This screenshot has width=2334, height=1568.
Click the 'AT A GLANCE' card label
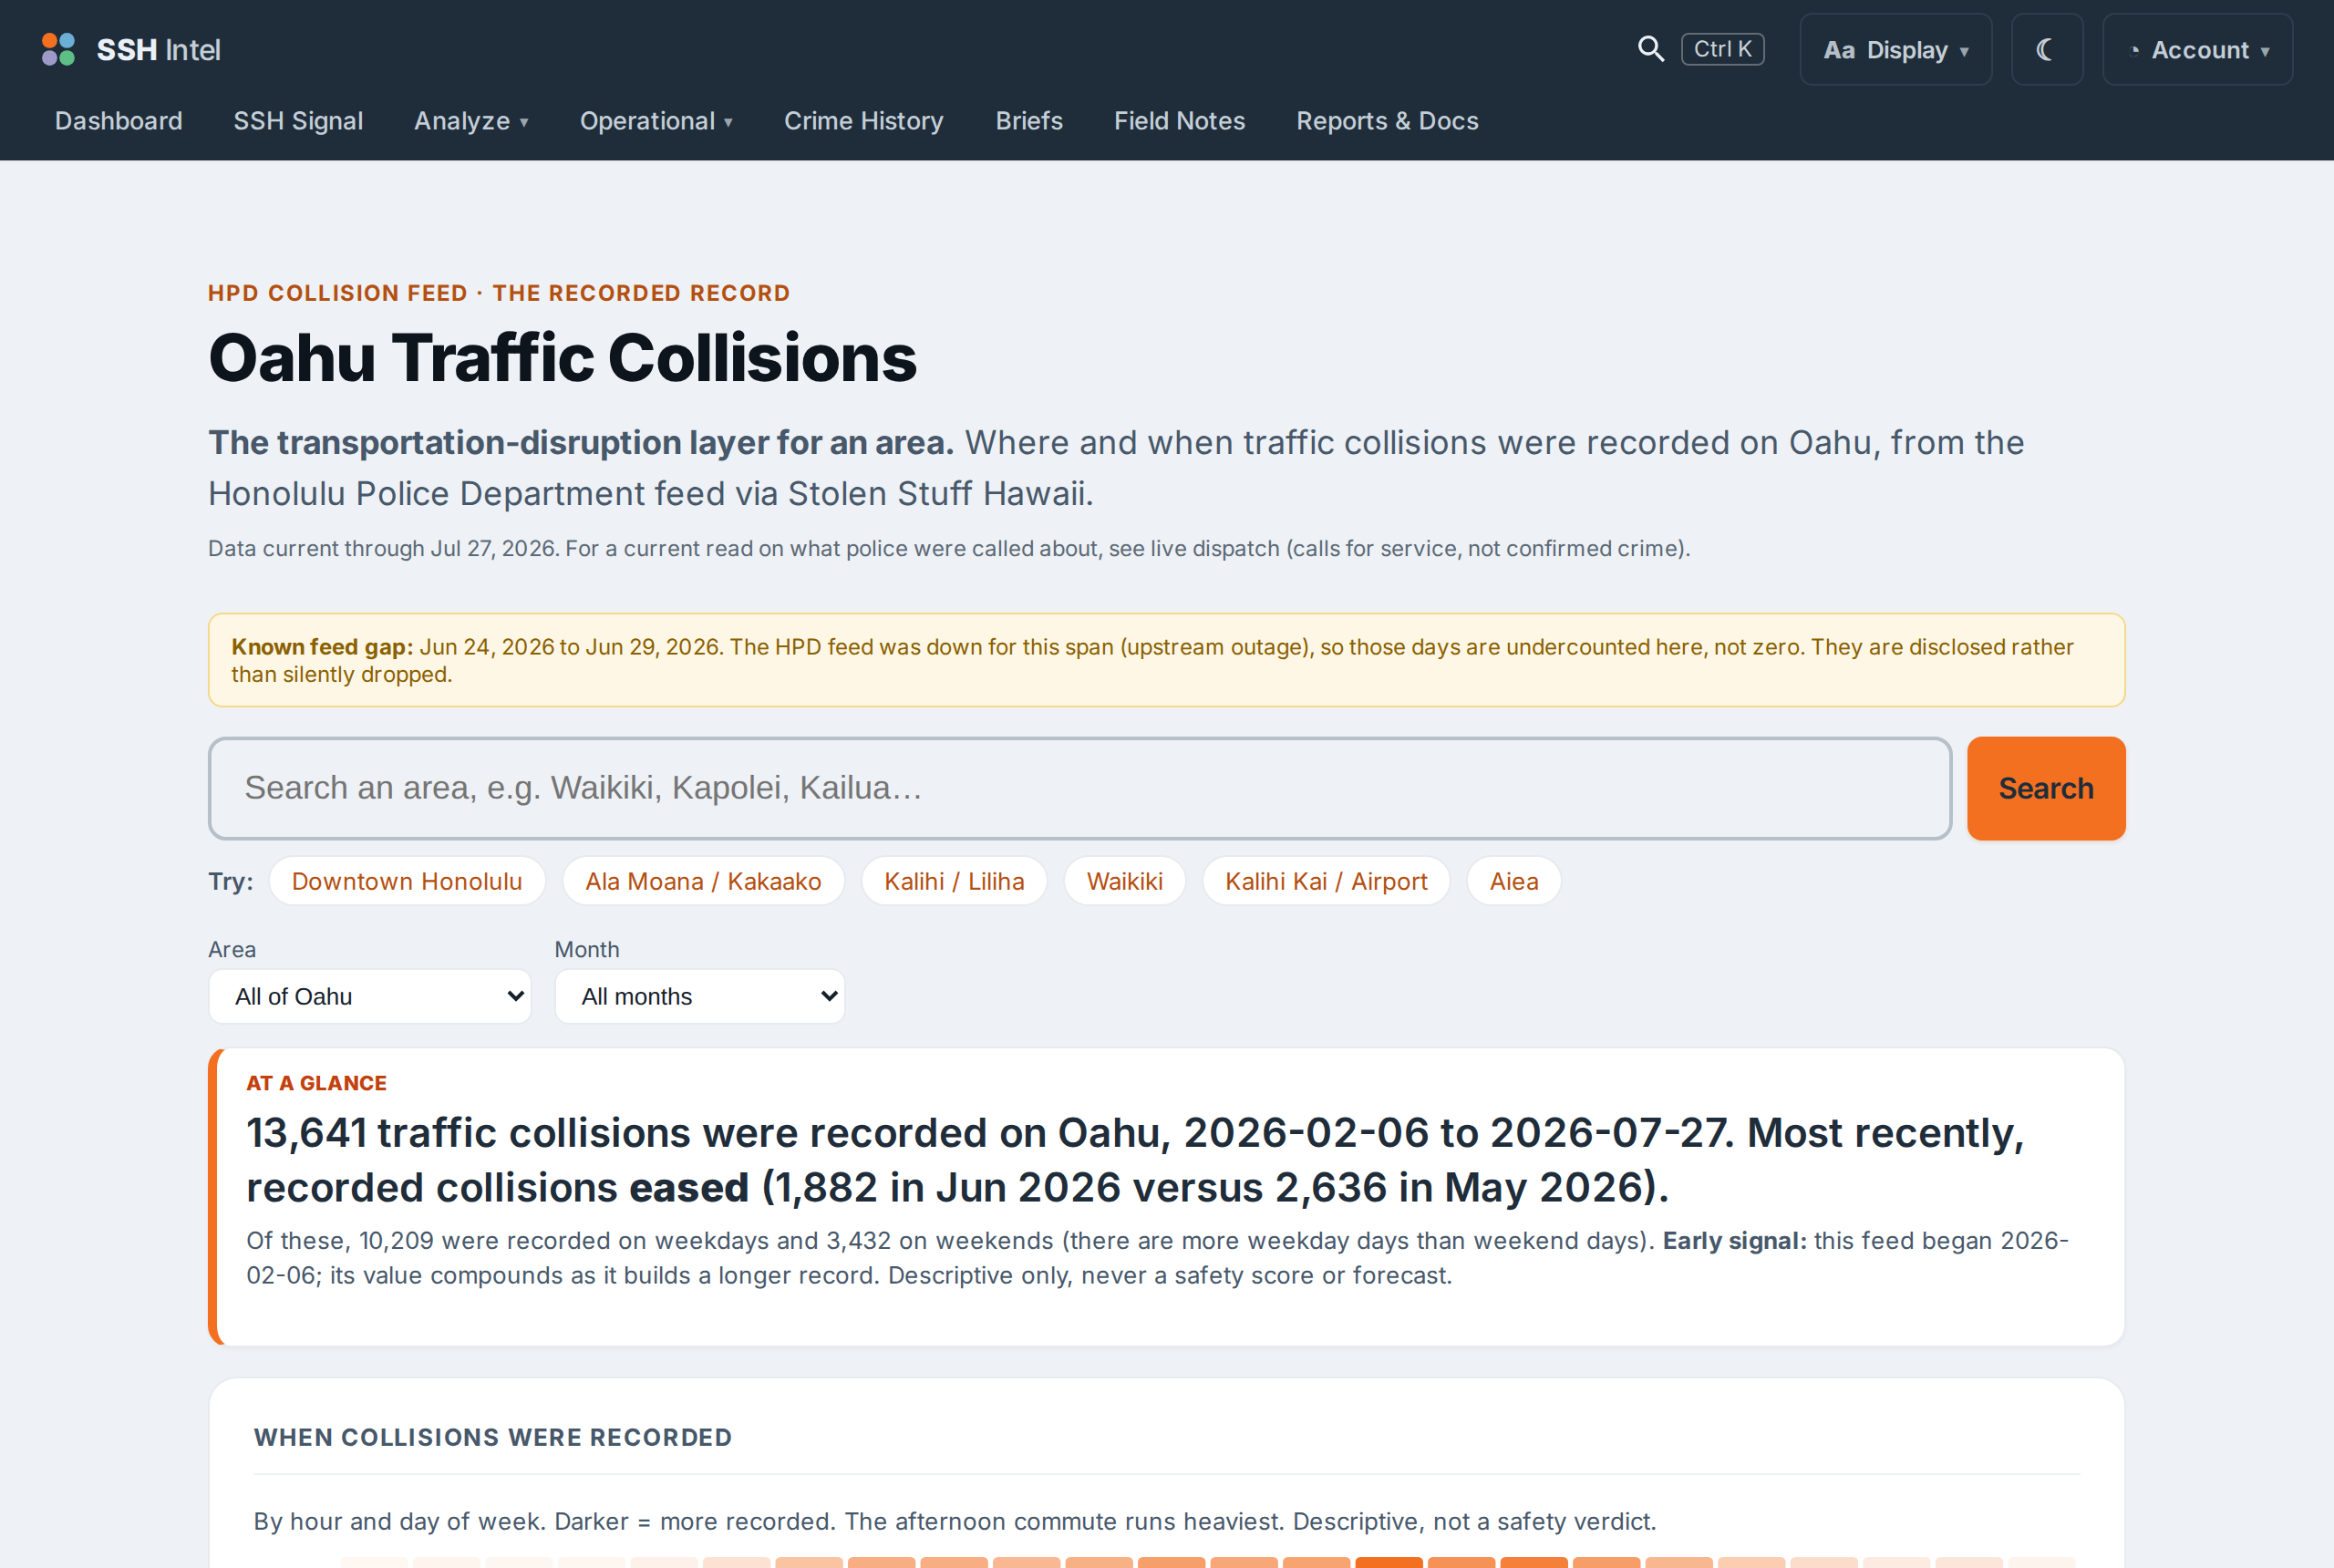pos(316,1083)
